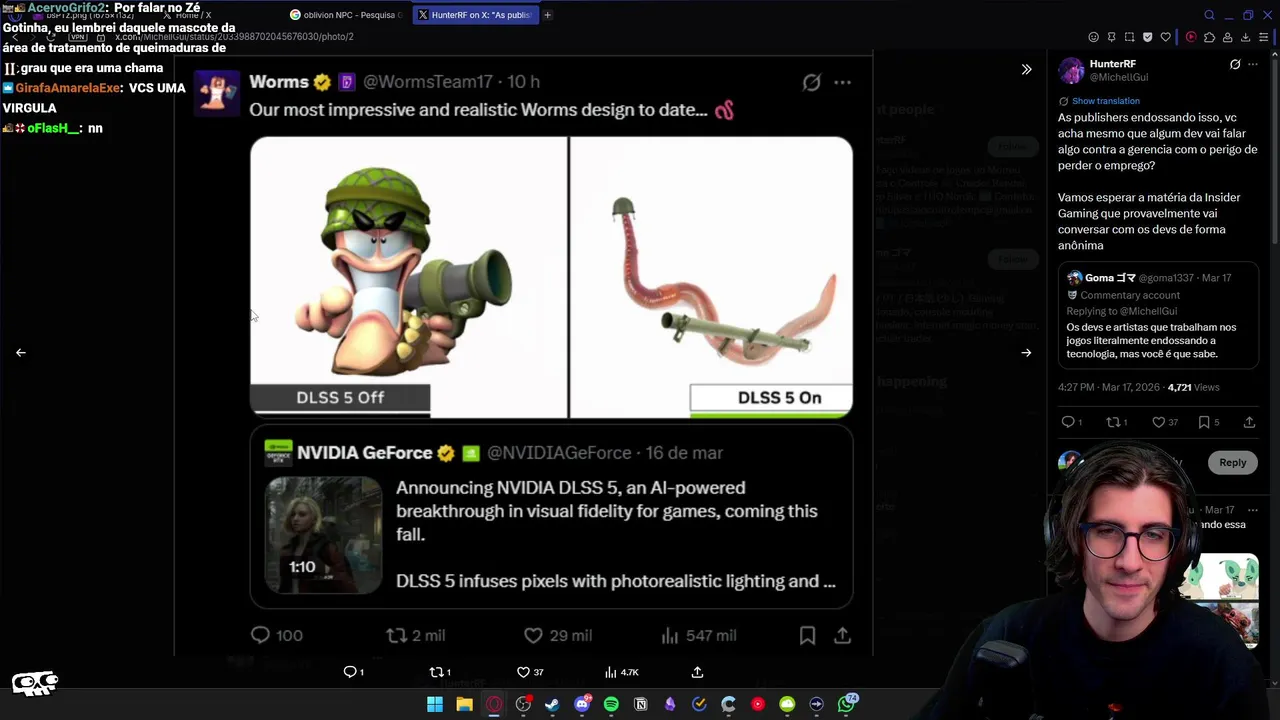The height and width of the screenshot is (720, 1280).
Task: Open HunterRF profile name
Action: click(x=1112, y=64)
